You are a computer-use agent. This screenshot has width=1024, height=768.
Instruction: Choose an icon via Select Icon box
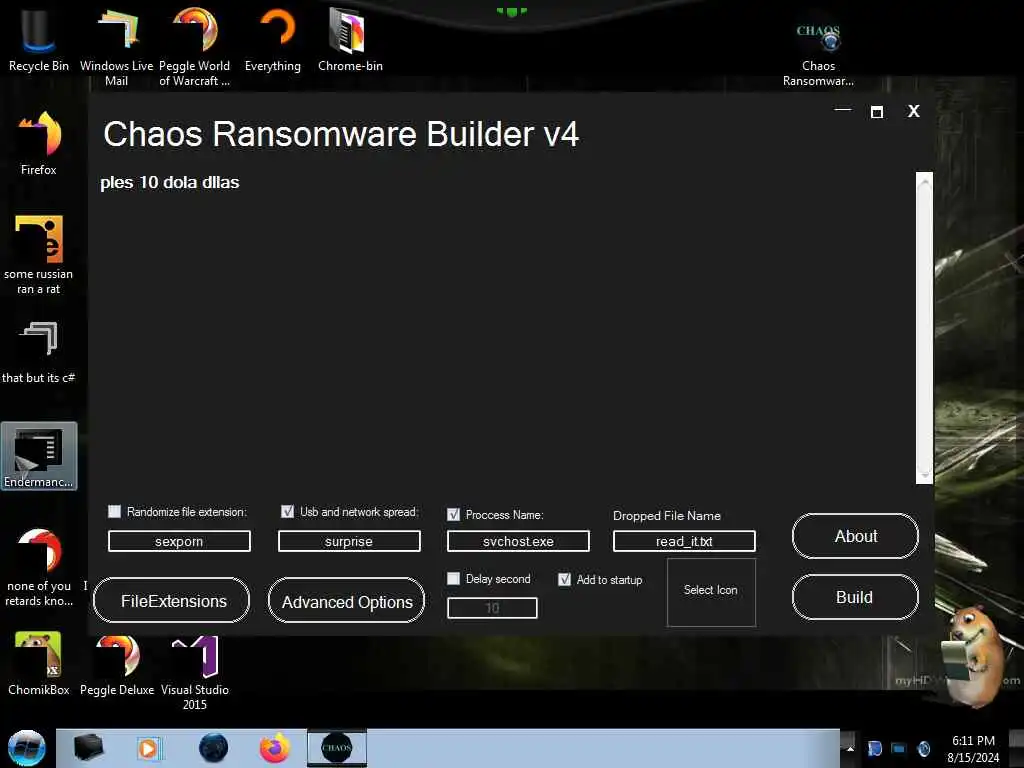(711, 592)
